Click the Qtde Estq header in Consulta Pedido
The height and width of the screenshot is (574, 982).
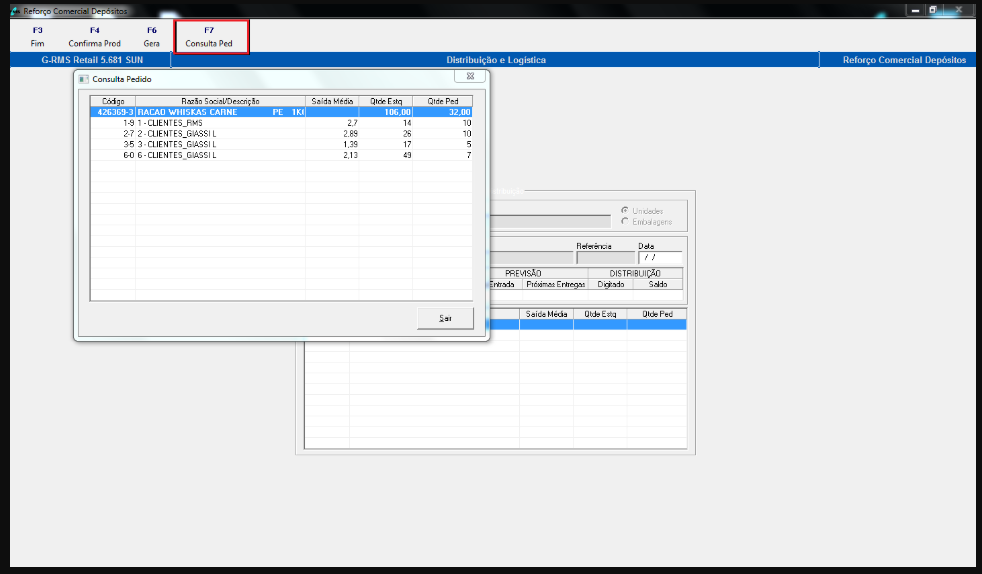click(386, 101)
